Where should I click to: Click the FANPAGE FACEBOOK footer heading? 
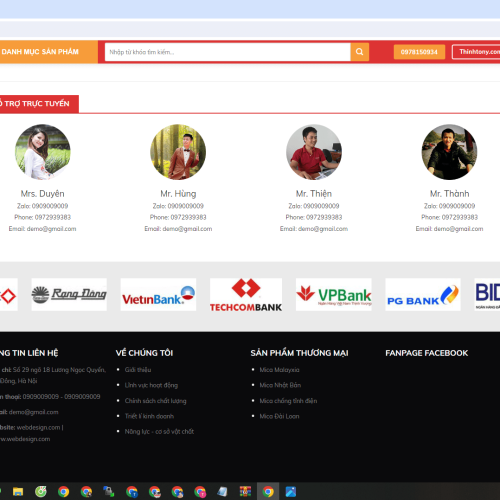click(427, 353)
